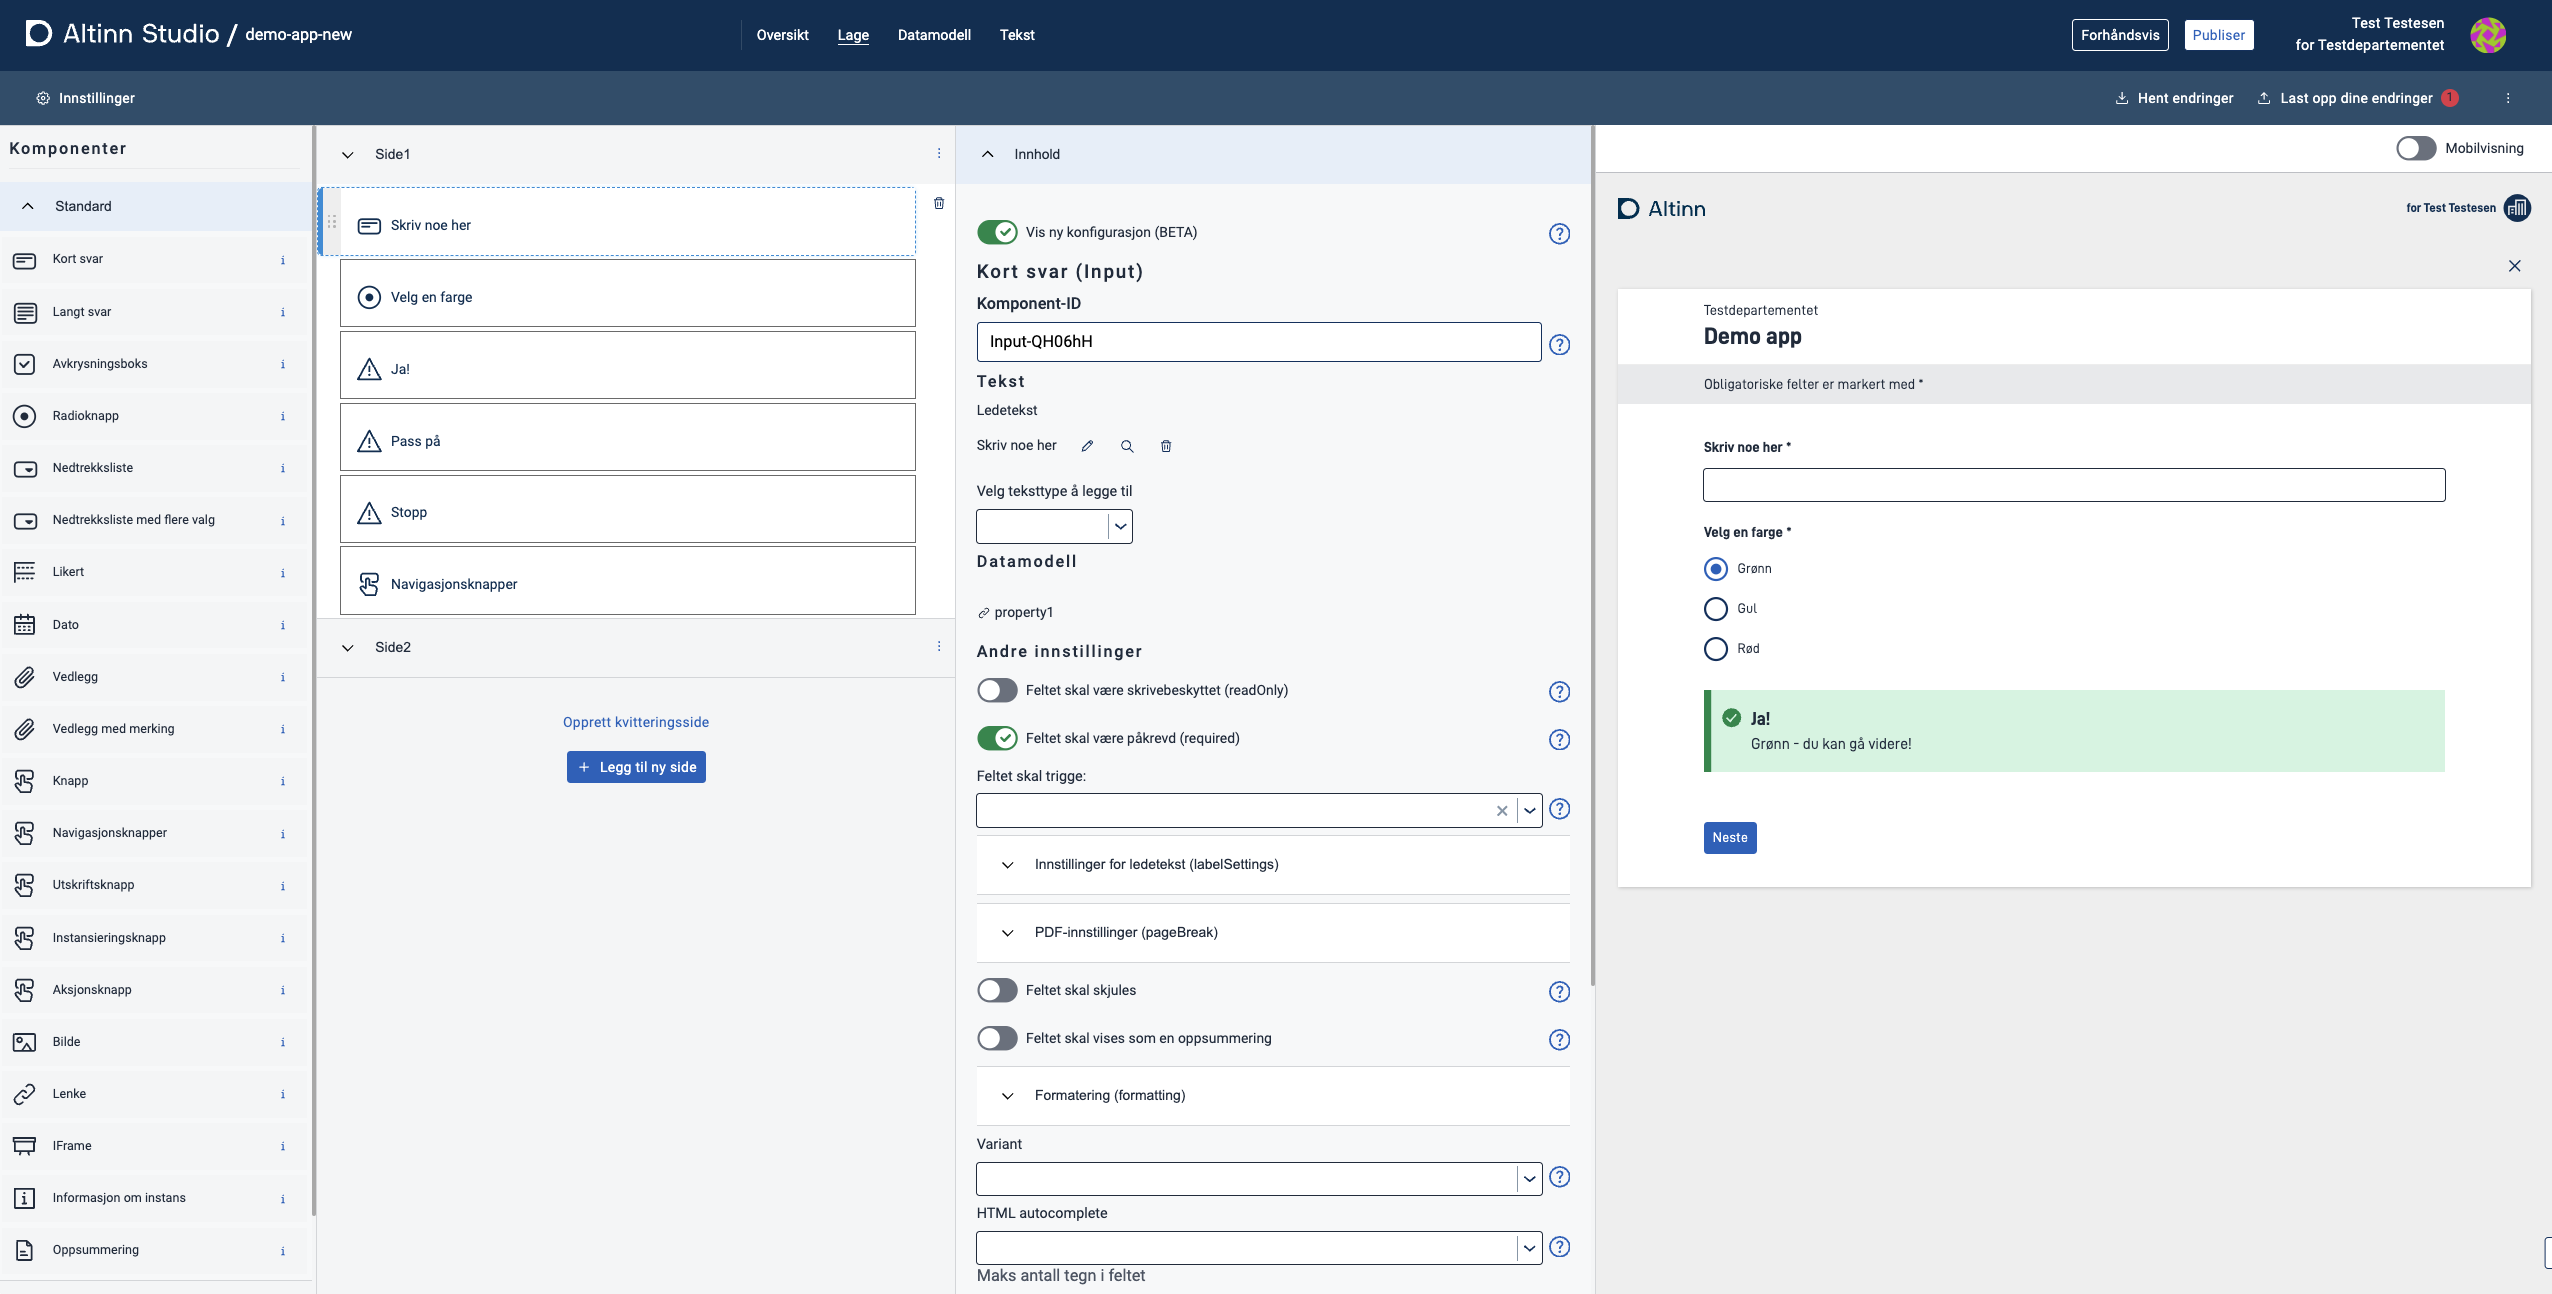Open help for Feltet skal skjules

coord(1560,992)
